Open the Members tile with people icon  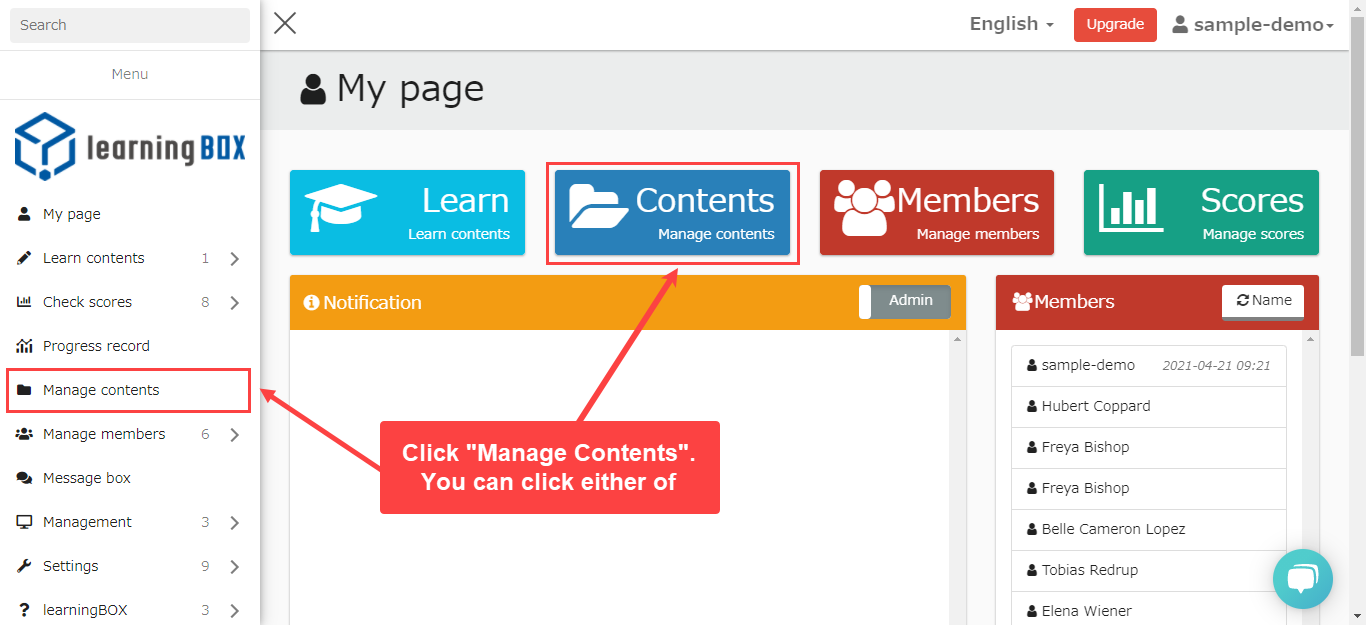(x=936, y=212)
